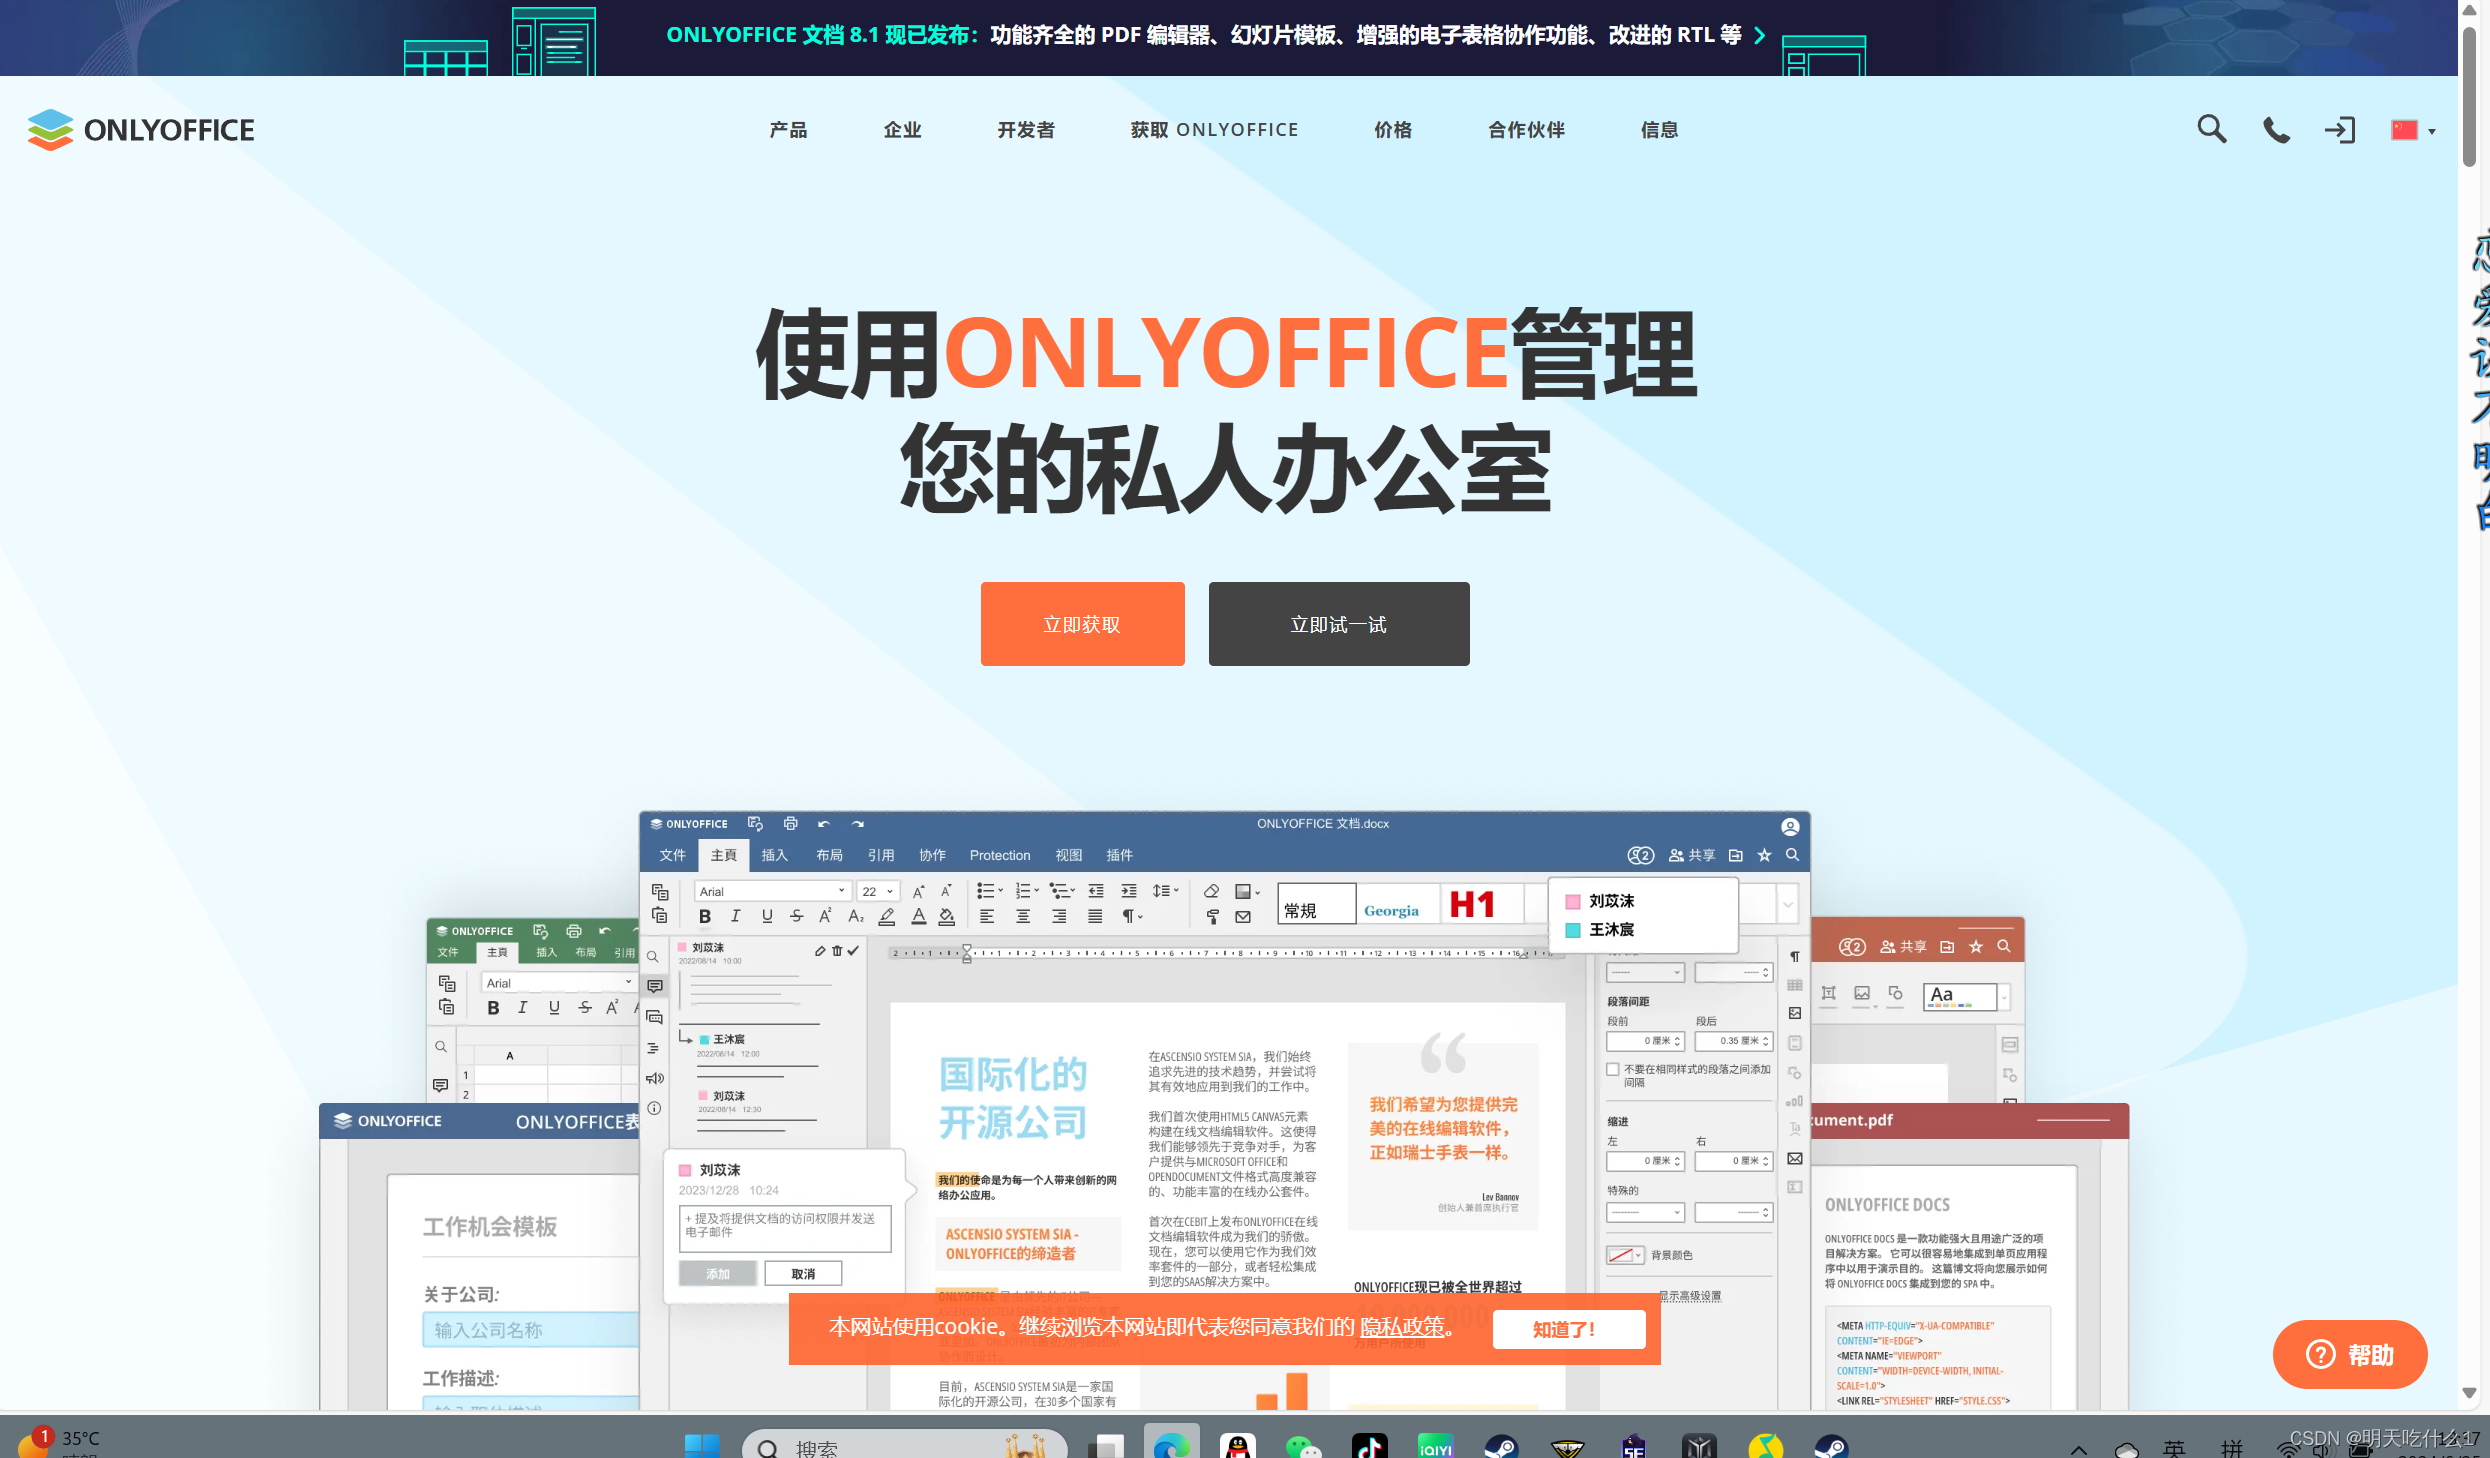Image resolution: width=2490 pixels, height=1458 pixels.
Task: Click the highlight color swatch in the toolbar
Action: pos(886,917)
